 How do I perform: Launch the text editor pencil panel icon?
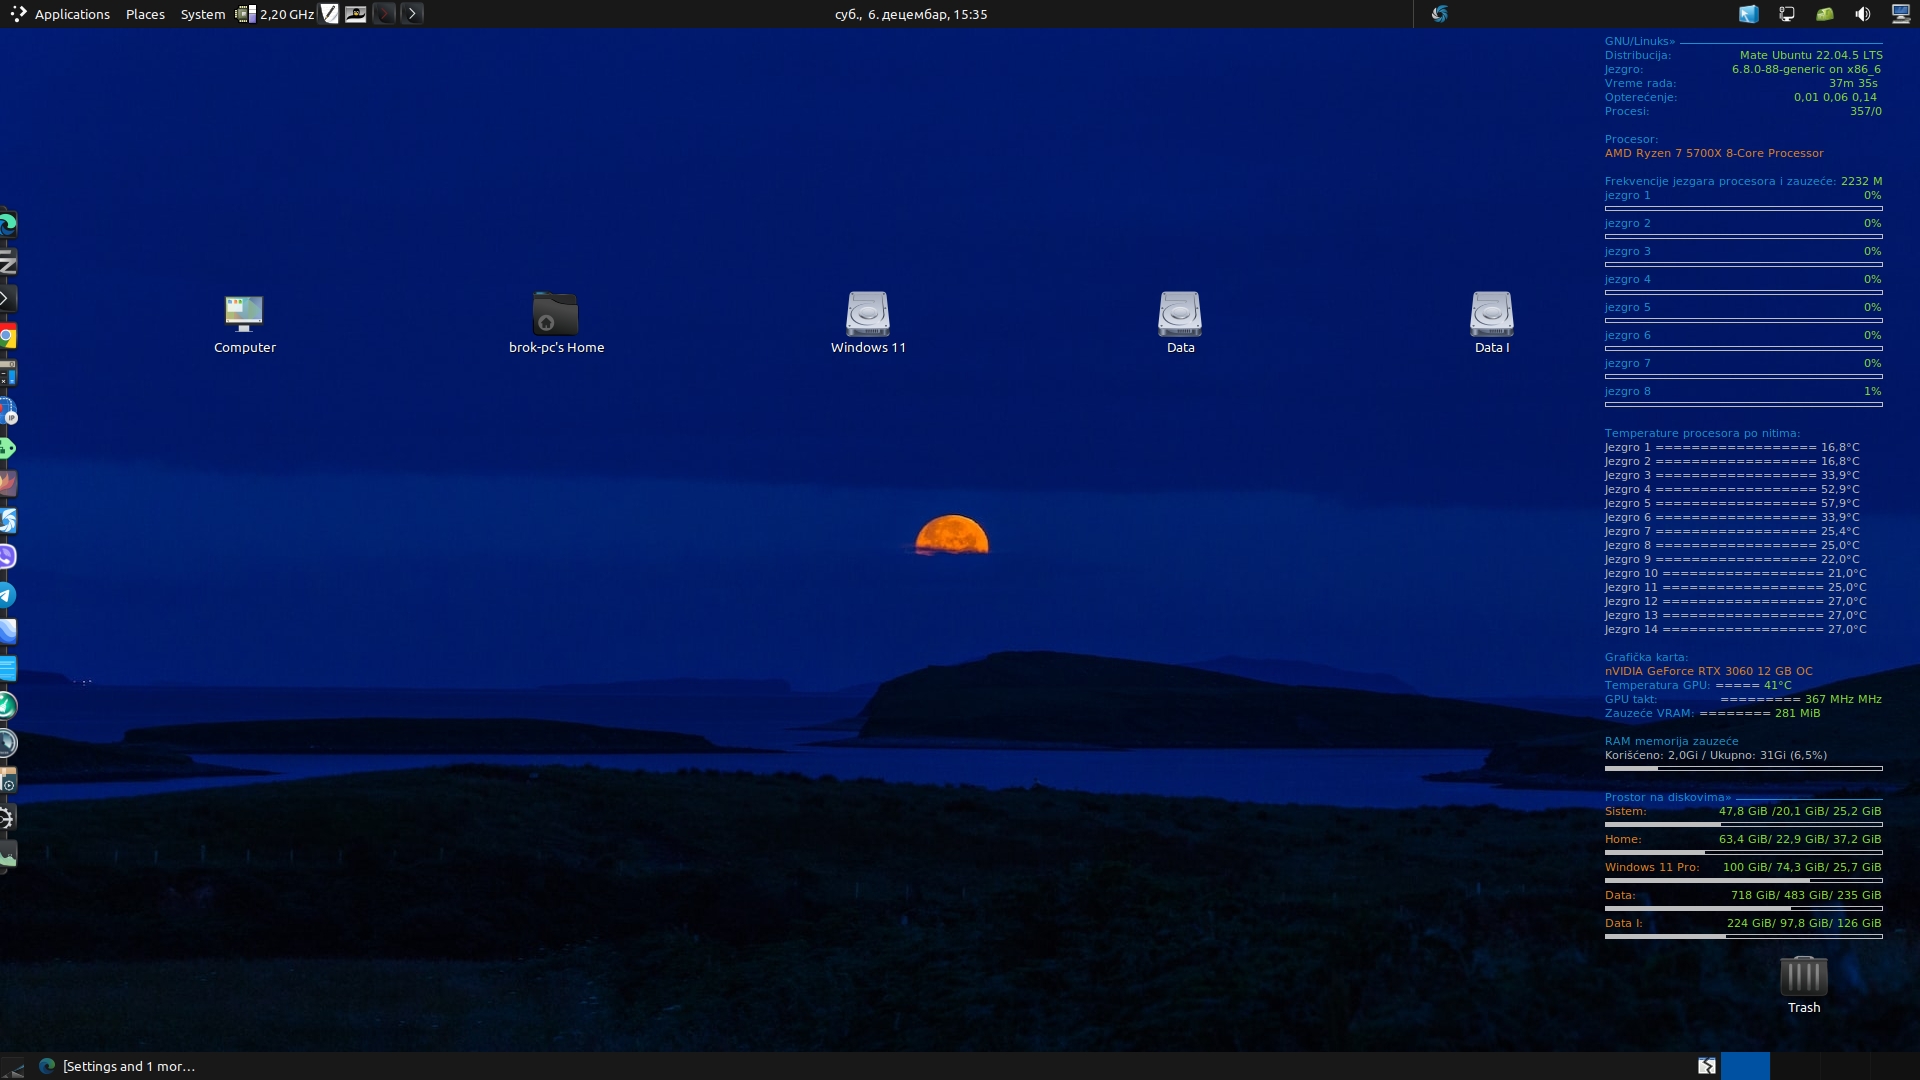click(x=330, y=14)
